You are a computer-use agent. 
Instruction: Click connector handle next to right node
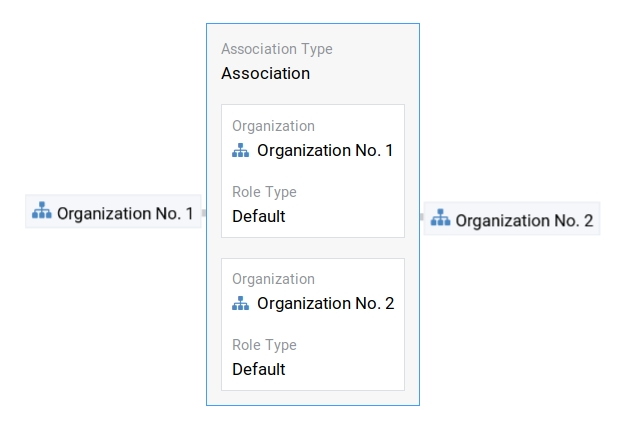pyautogui.click(x=422, y=216)
